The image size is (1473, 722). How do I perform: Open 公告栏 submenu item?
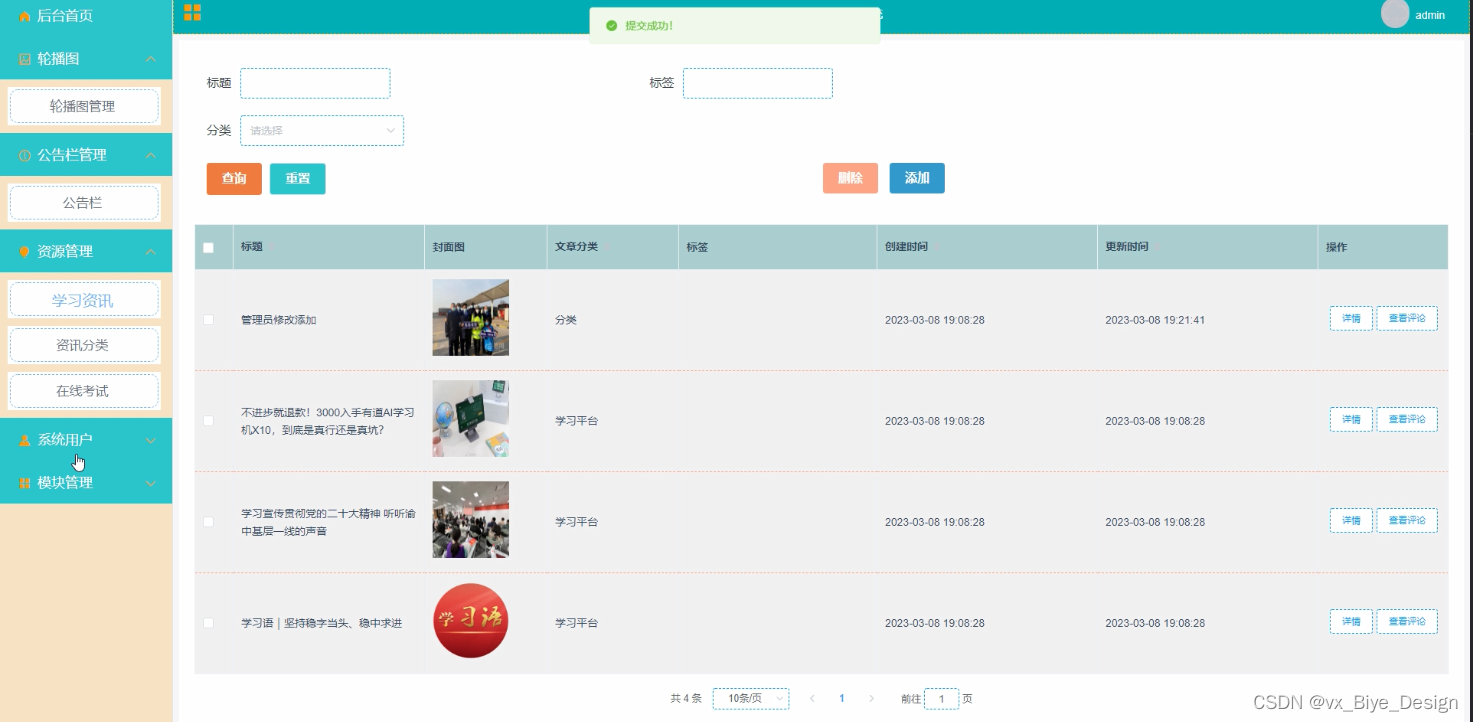click(84, 202)
